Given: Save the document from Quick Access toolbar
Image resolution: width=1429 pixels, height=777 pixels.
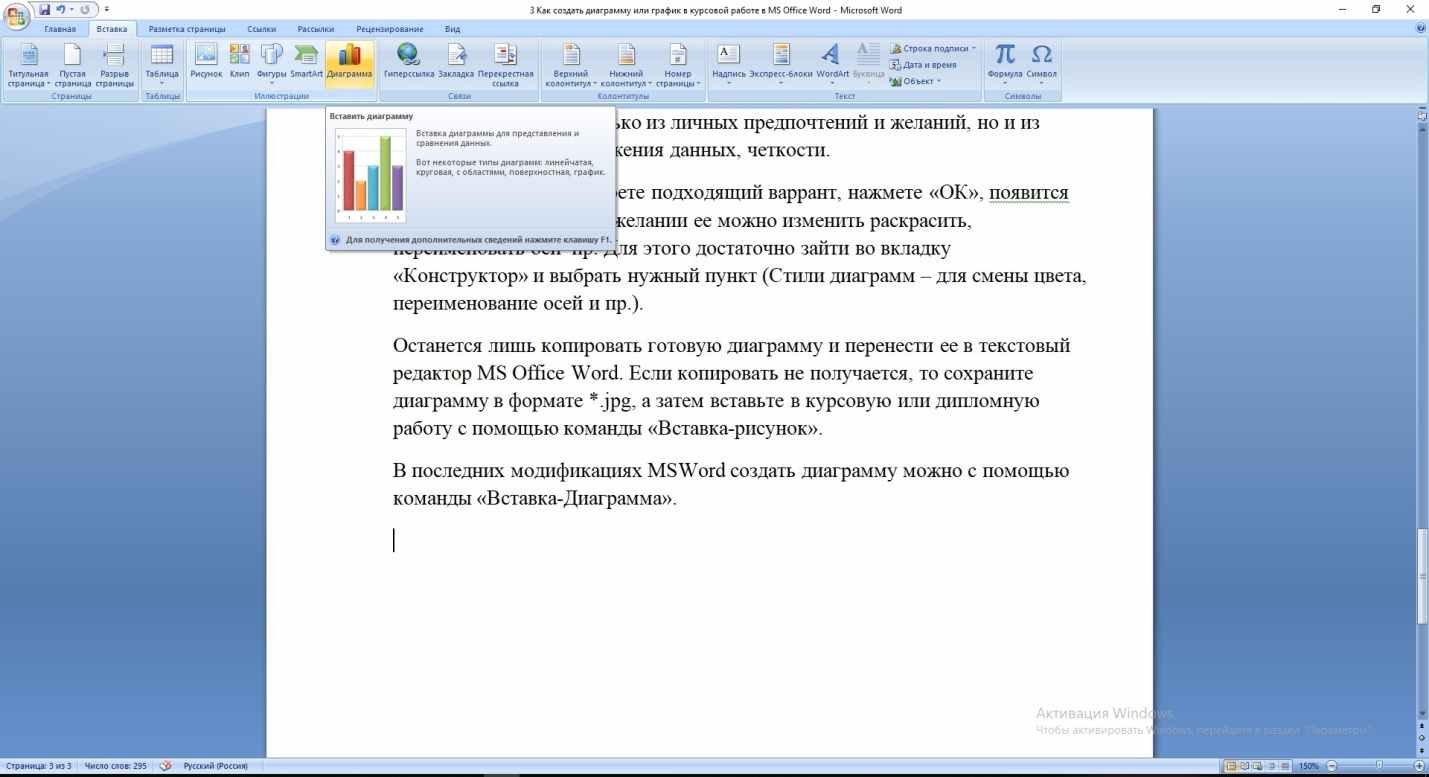Looking at the screenshot, I should point(44,10).
